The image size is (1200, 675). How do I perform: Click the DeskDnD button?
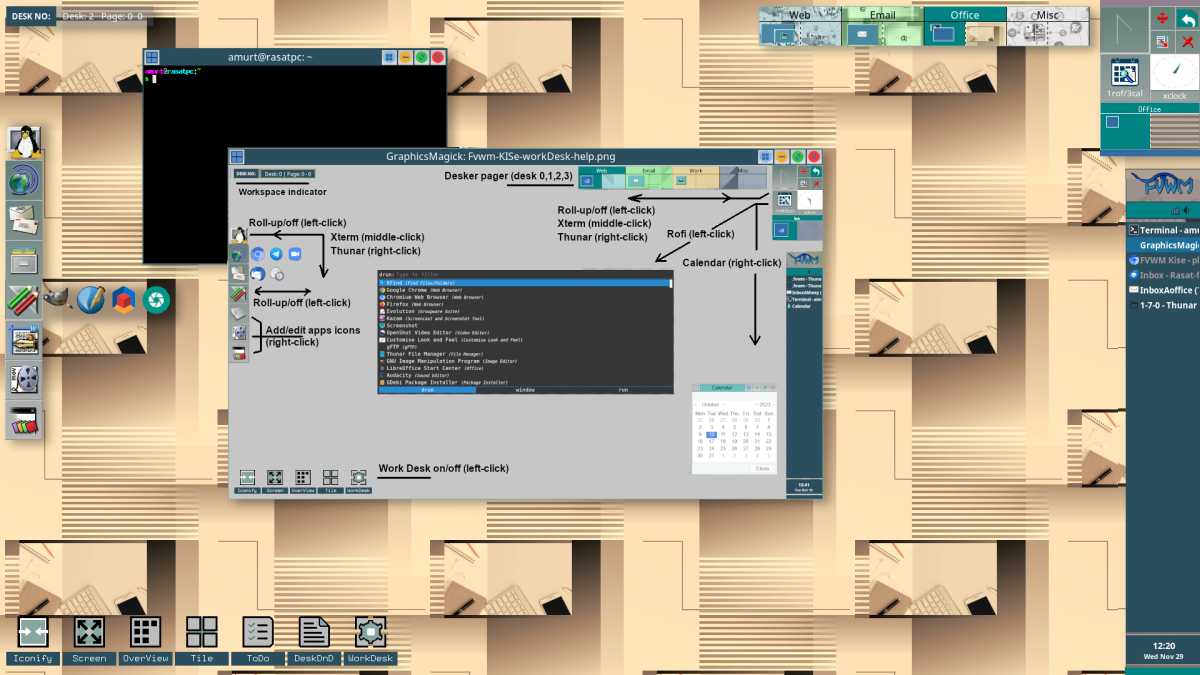point(314,640)
